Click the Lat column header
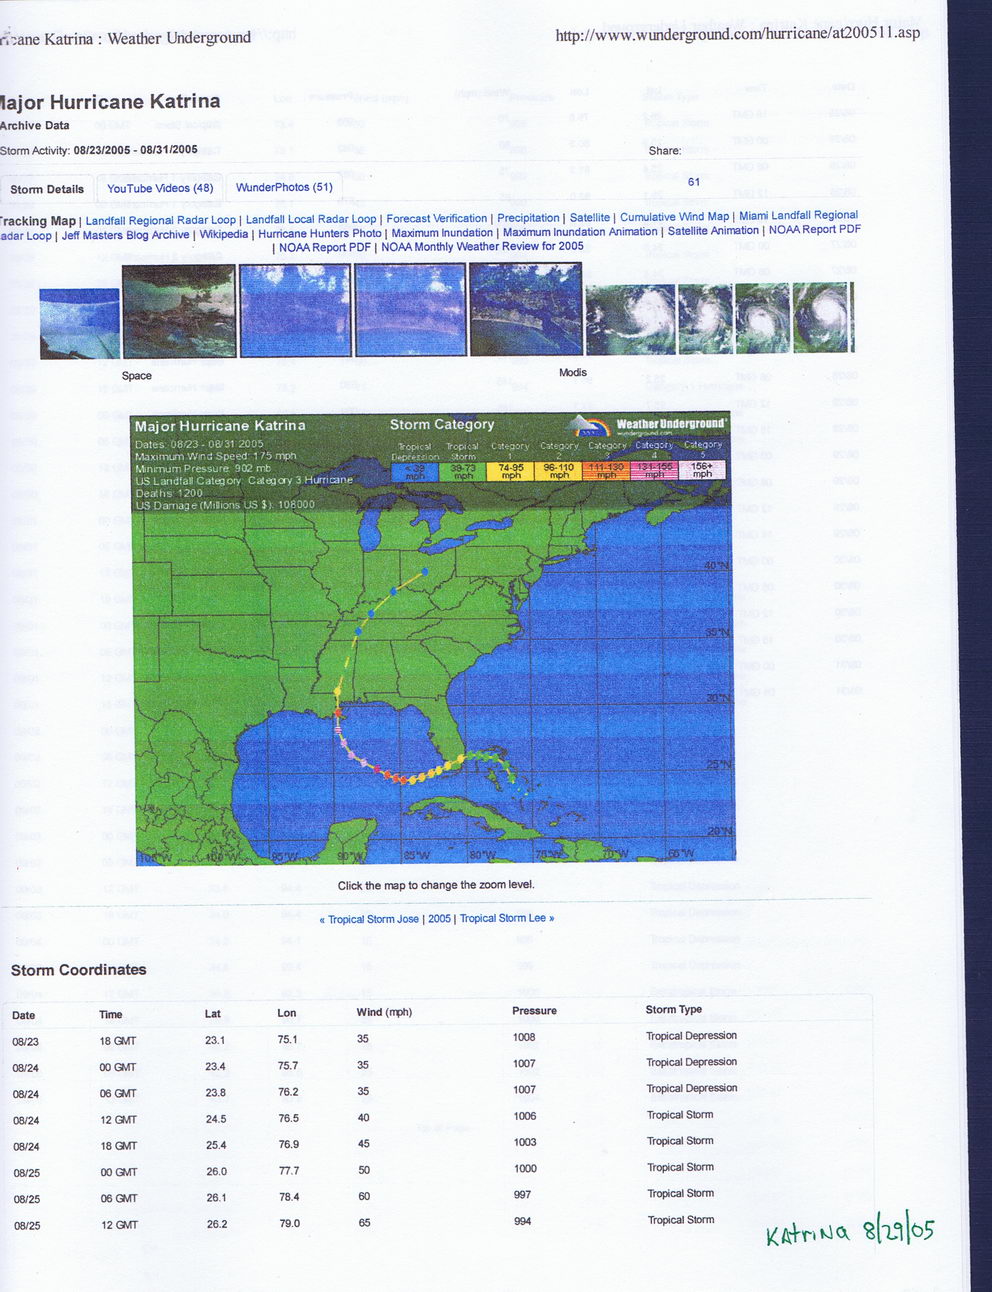 pyautogui.click(x=213, y=1013)
